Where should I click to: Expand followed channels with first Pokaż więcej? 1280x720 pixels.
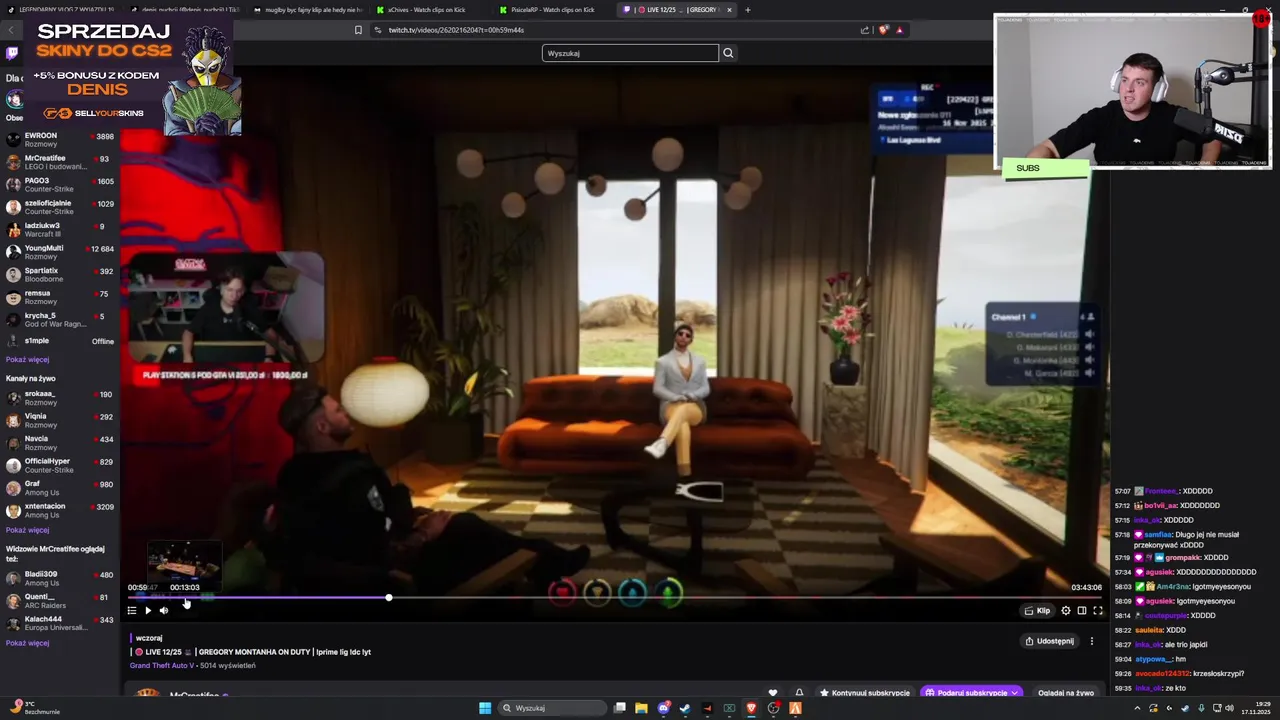coord(27,359)
